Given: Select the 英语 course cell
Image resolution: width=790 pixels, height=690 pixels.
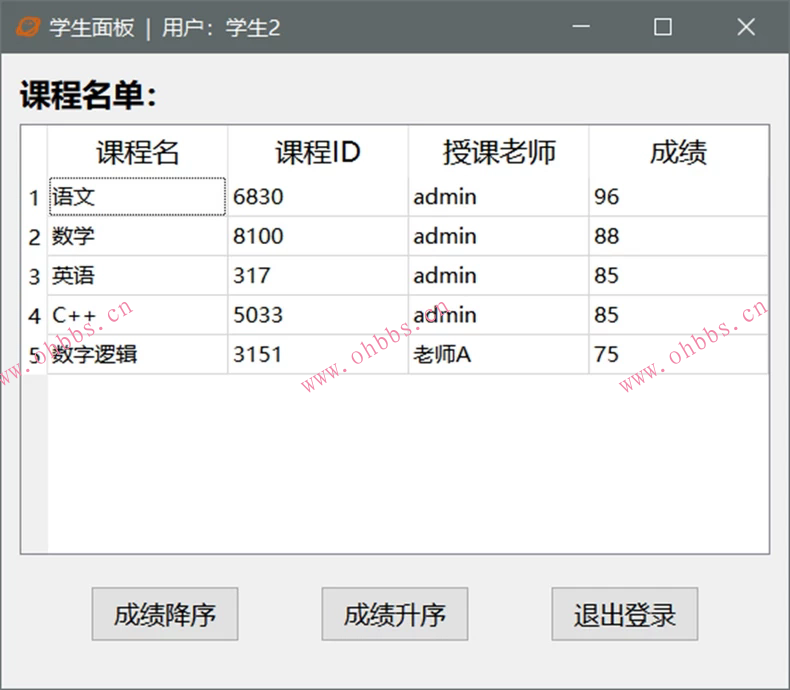Looking at the screenshot, I should (x=138, y=276).
